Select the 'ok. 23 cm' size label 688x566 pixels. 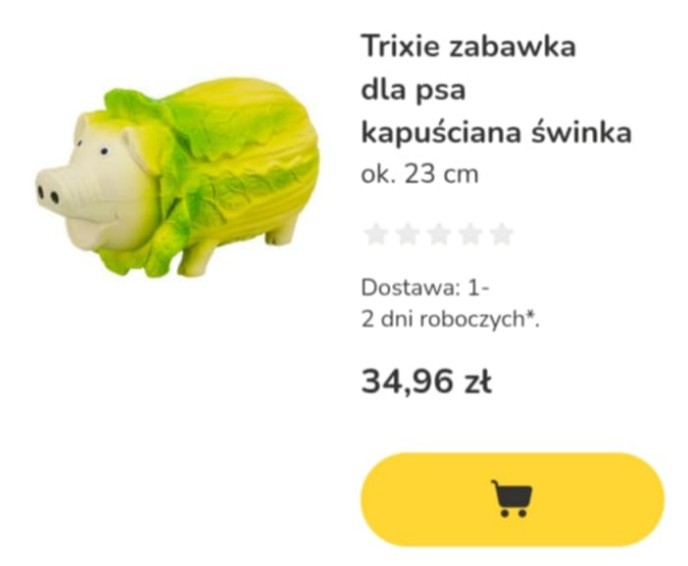419,175
